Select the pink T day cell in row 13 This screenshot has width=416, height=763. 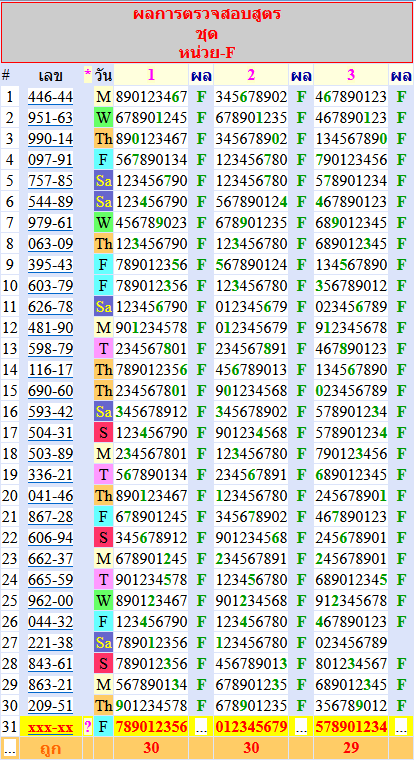103,349
